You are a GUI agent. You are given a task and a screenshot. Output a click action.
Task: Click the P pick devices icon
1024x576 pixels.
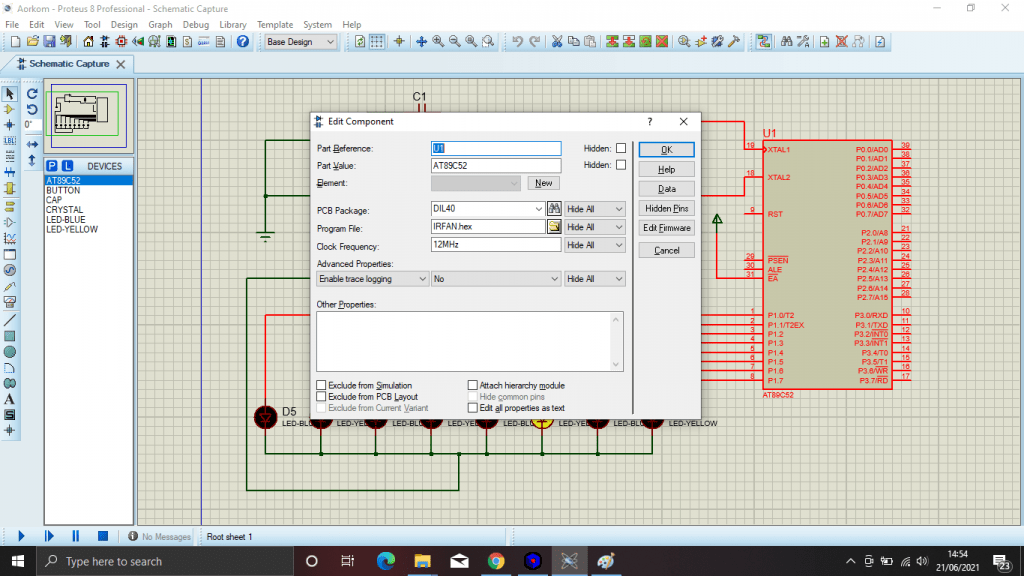click(52, 166)
